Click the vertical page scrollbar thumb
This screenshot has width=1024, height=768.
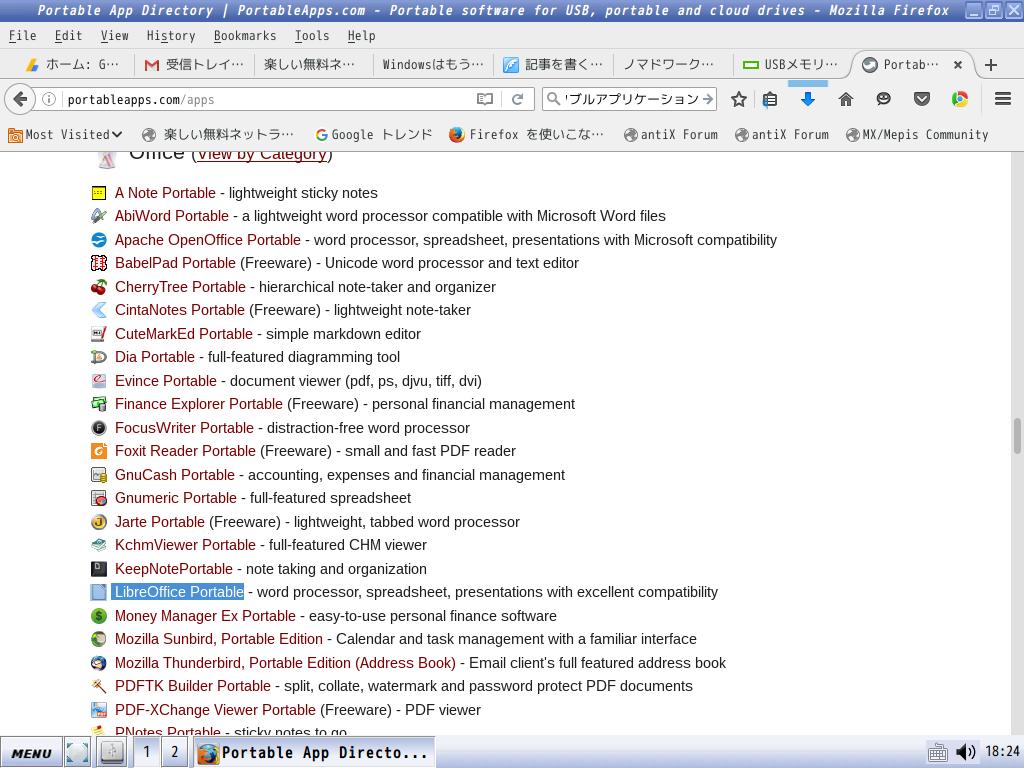click(1017, 436)
